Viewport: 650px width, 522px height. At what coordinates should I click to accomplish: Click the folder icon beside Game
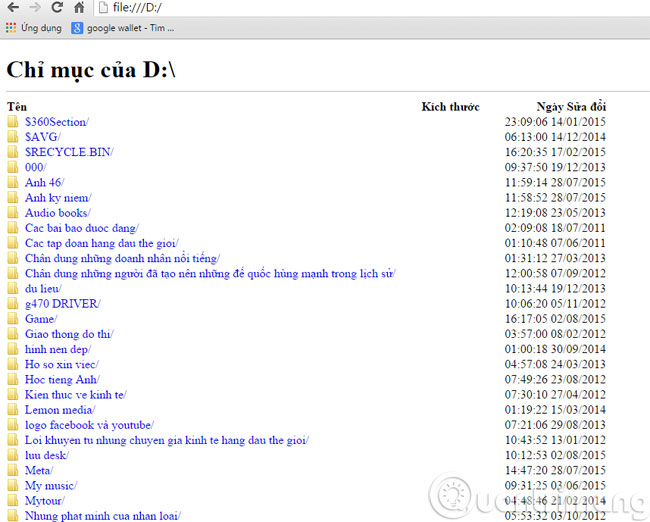click(13, 319)
